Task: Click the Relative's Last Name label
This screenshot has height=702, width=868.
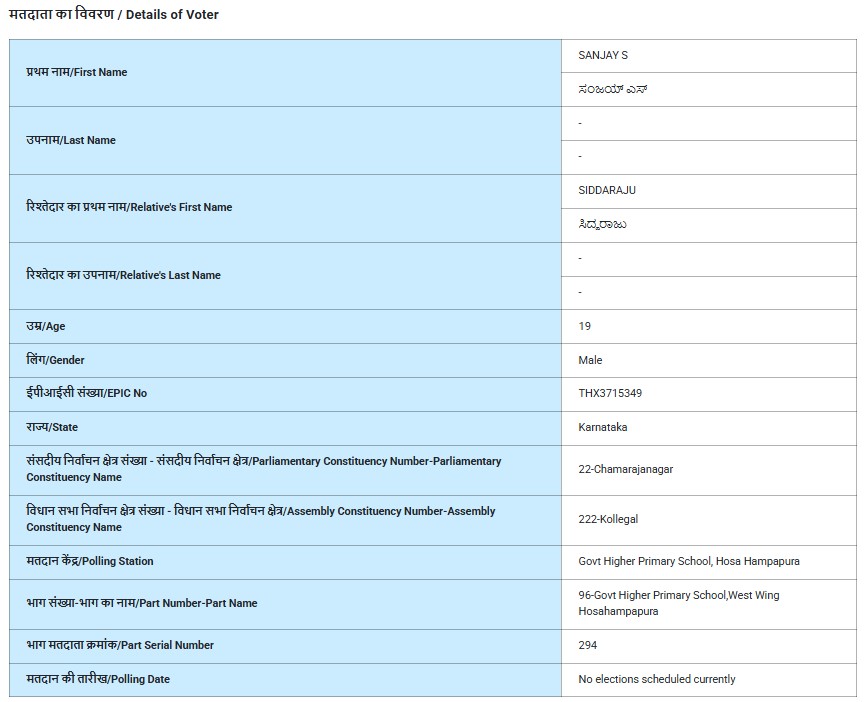Action: 123,275
